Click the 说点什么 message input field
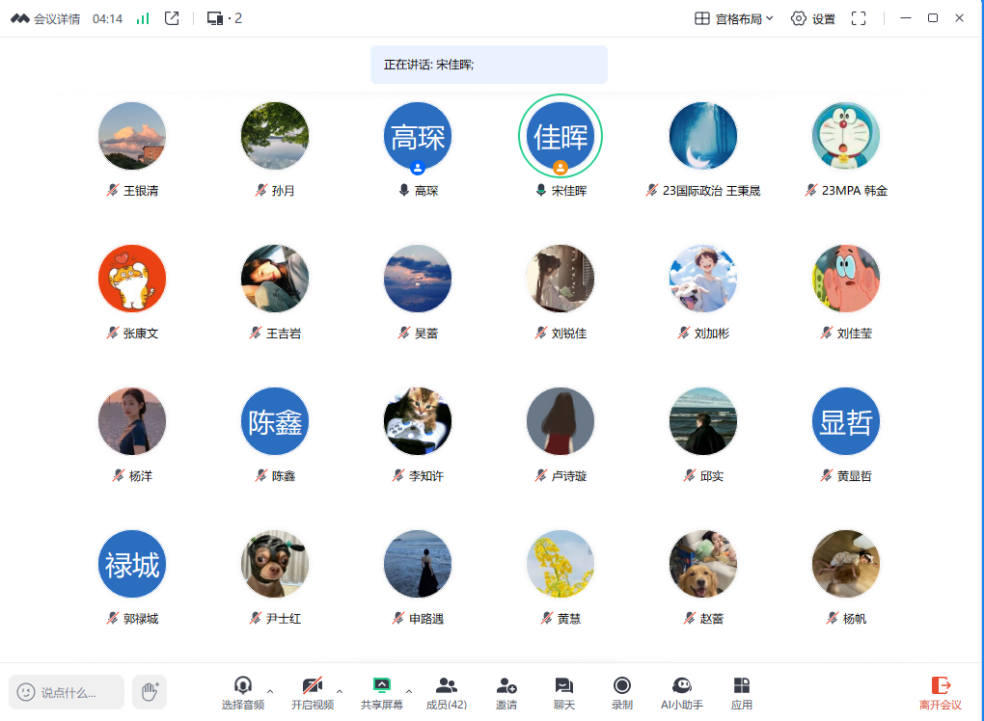 (x=67, y=692)
